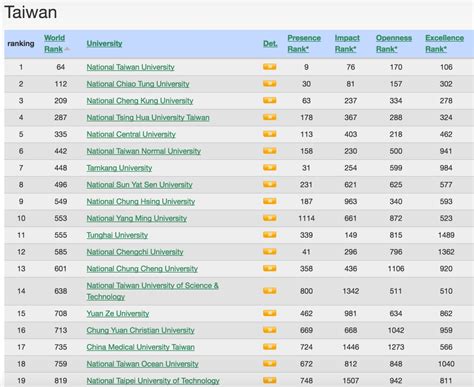Open National Taipei University of Technology link
Image resolution: width=474 pixels, height=387 pixels.
153,380
